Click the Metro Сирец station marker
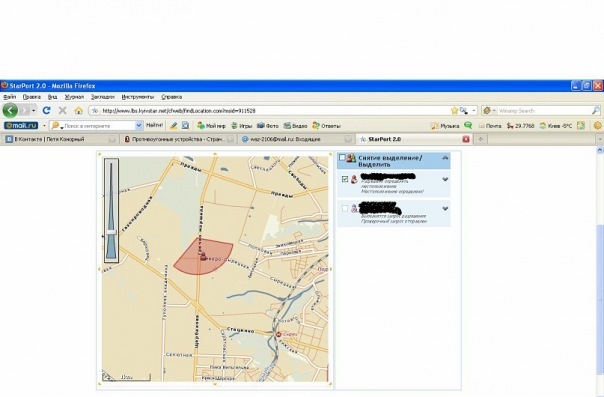Viewport: 604px width, 397px height. coord(279,334)
